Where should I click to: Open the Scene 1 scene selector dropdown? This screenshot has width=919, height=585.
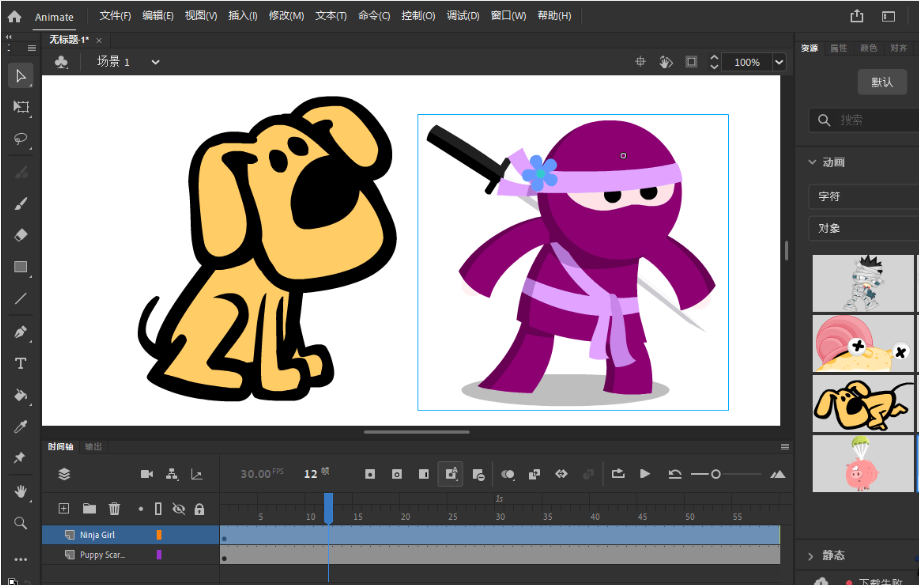(155, 61)
